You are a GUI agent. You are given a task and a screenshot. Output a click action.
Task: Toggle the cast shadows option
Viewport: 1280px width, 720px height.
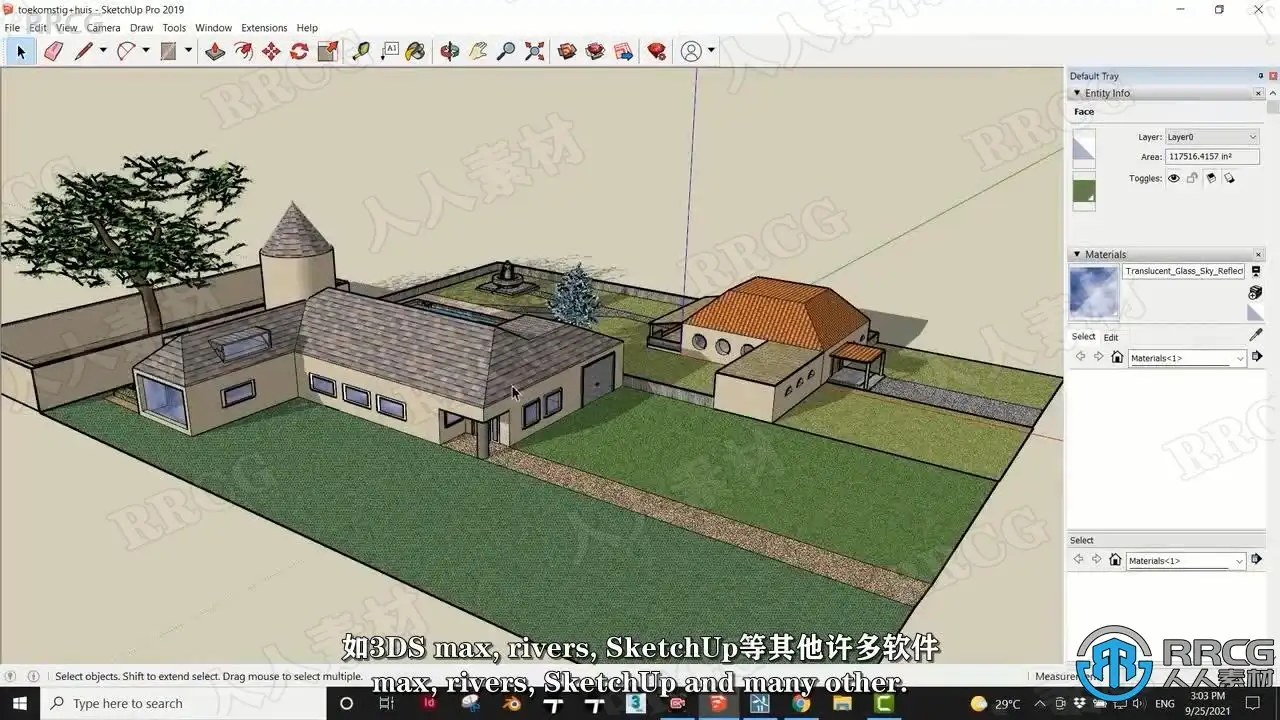click(1229, 178)
